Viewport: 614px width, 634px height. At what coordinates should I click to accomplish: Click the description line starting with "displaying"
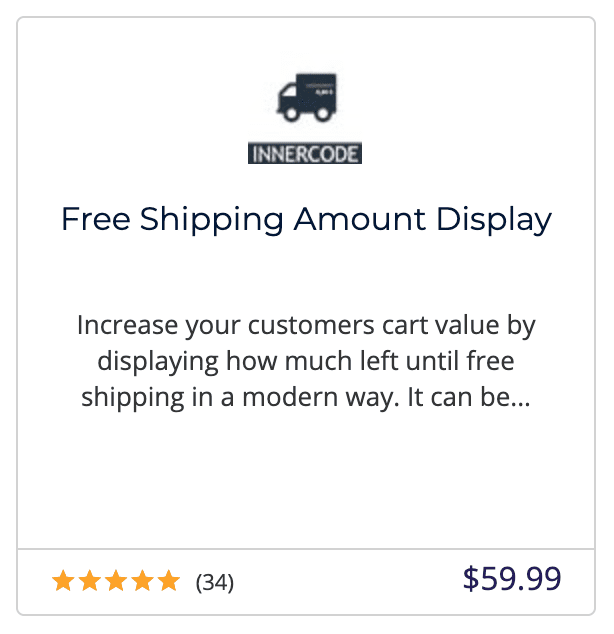306,362
